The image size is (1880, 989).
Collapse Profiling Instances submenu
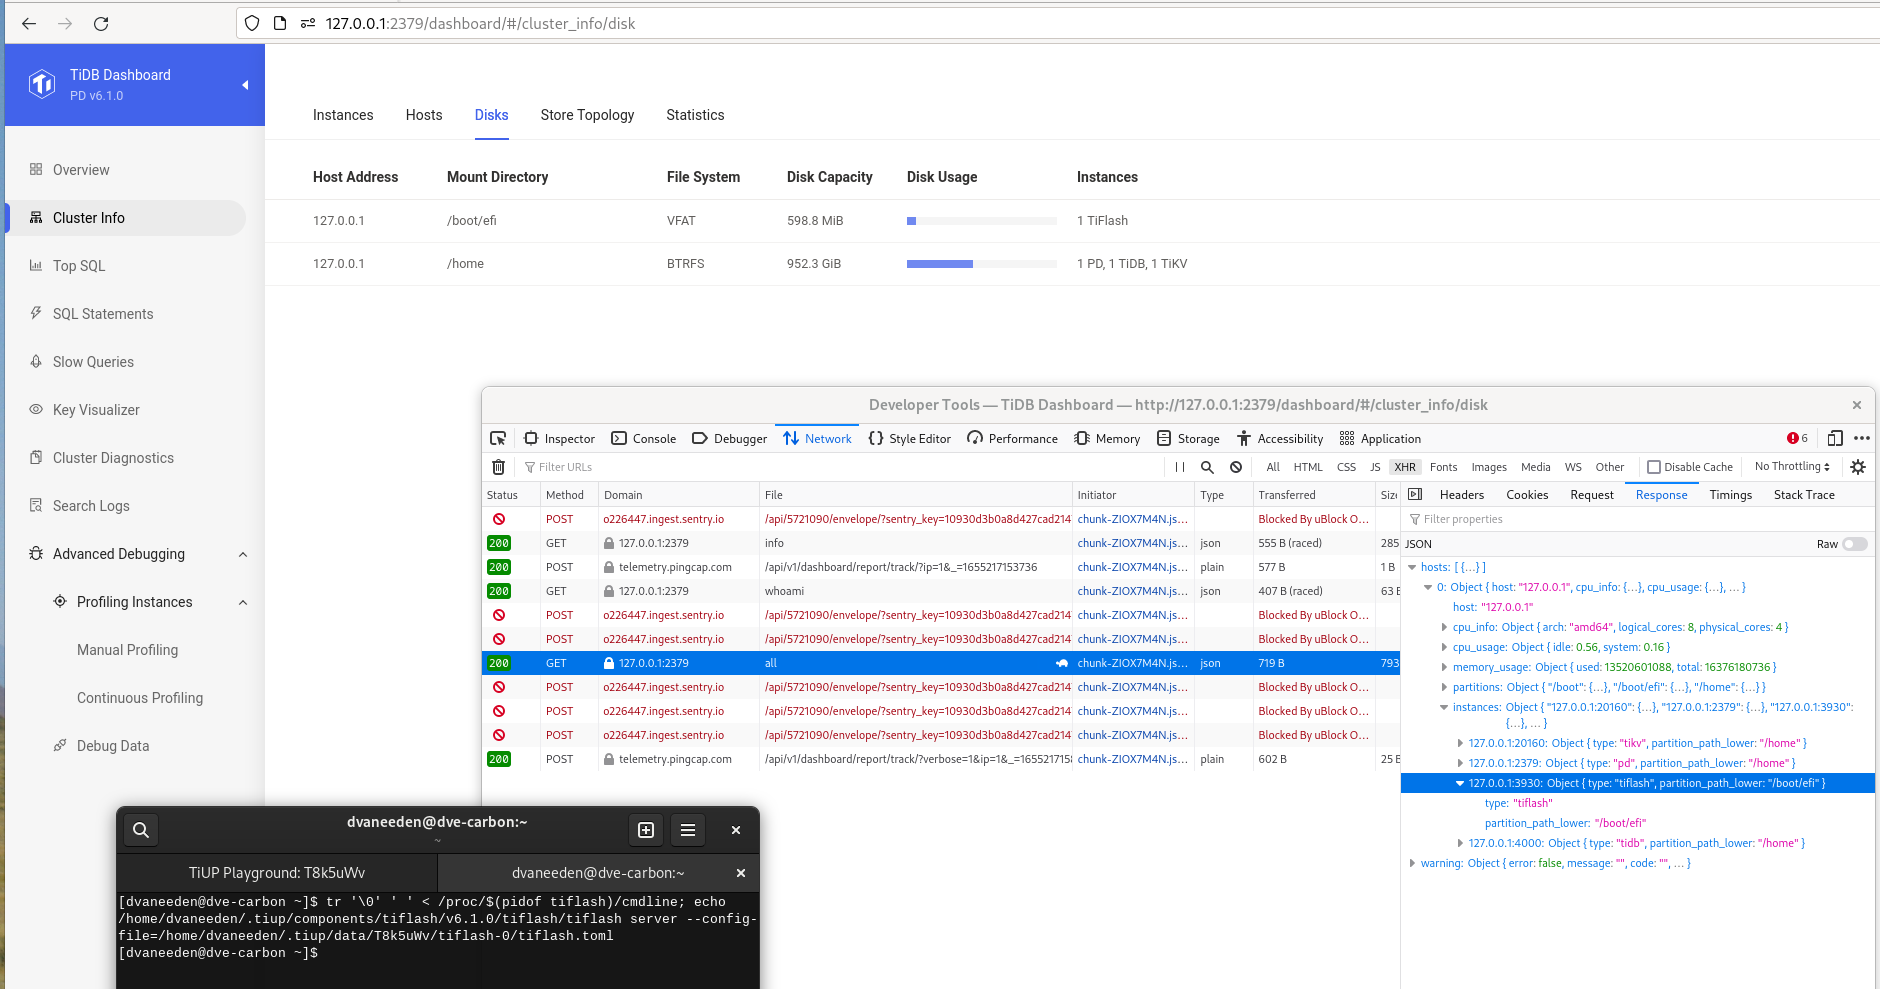[x=243, y=603]
